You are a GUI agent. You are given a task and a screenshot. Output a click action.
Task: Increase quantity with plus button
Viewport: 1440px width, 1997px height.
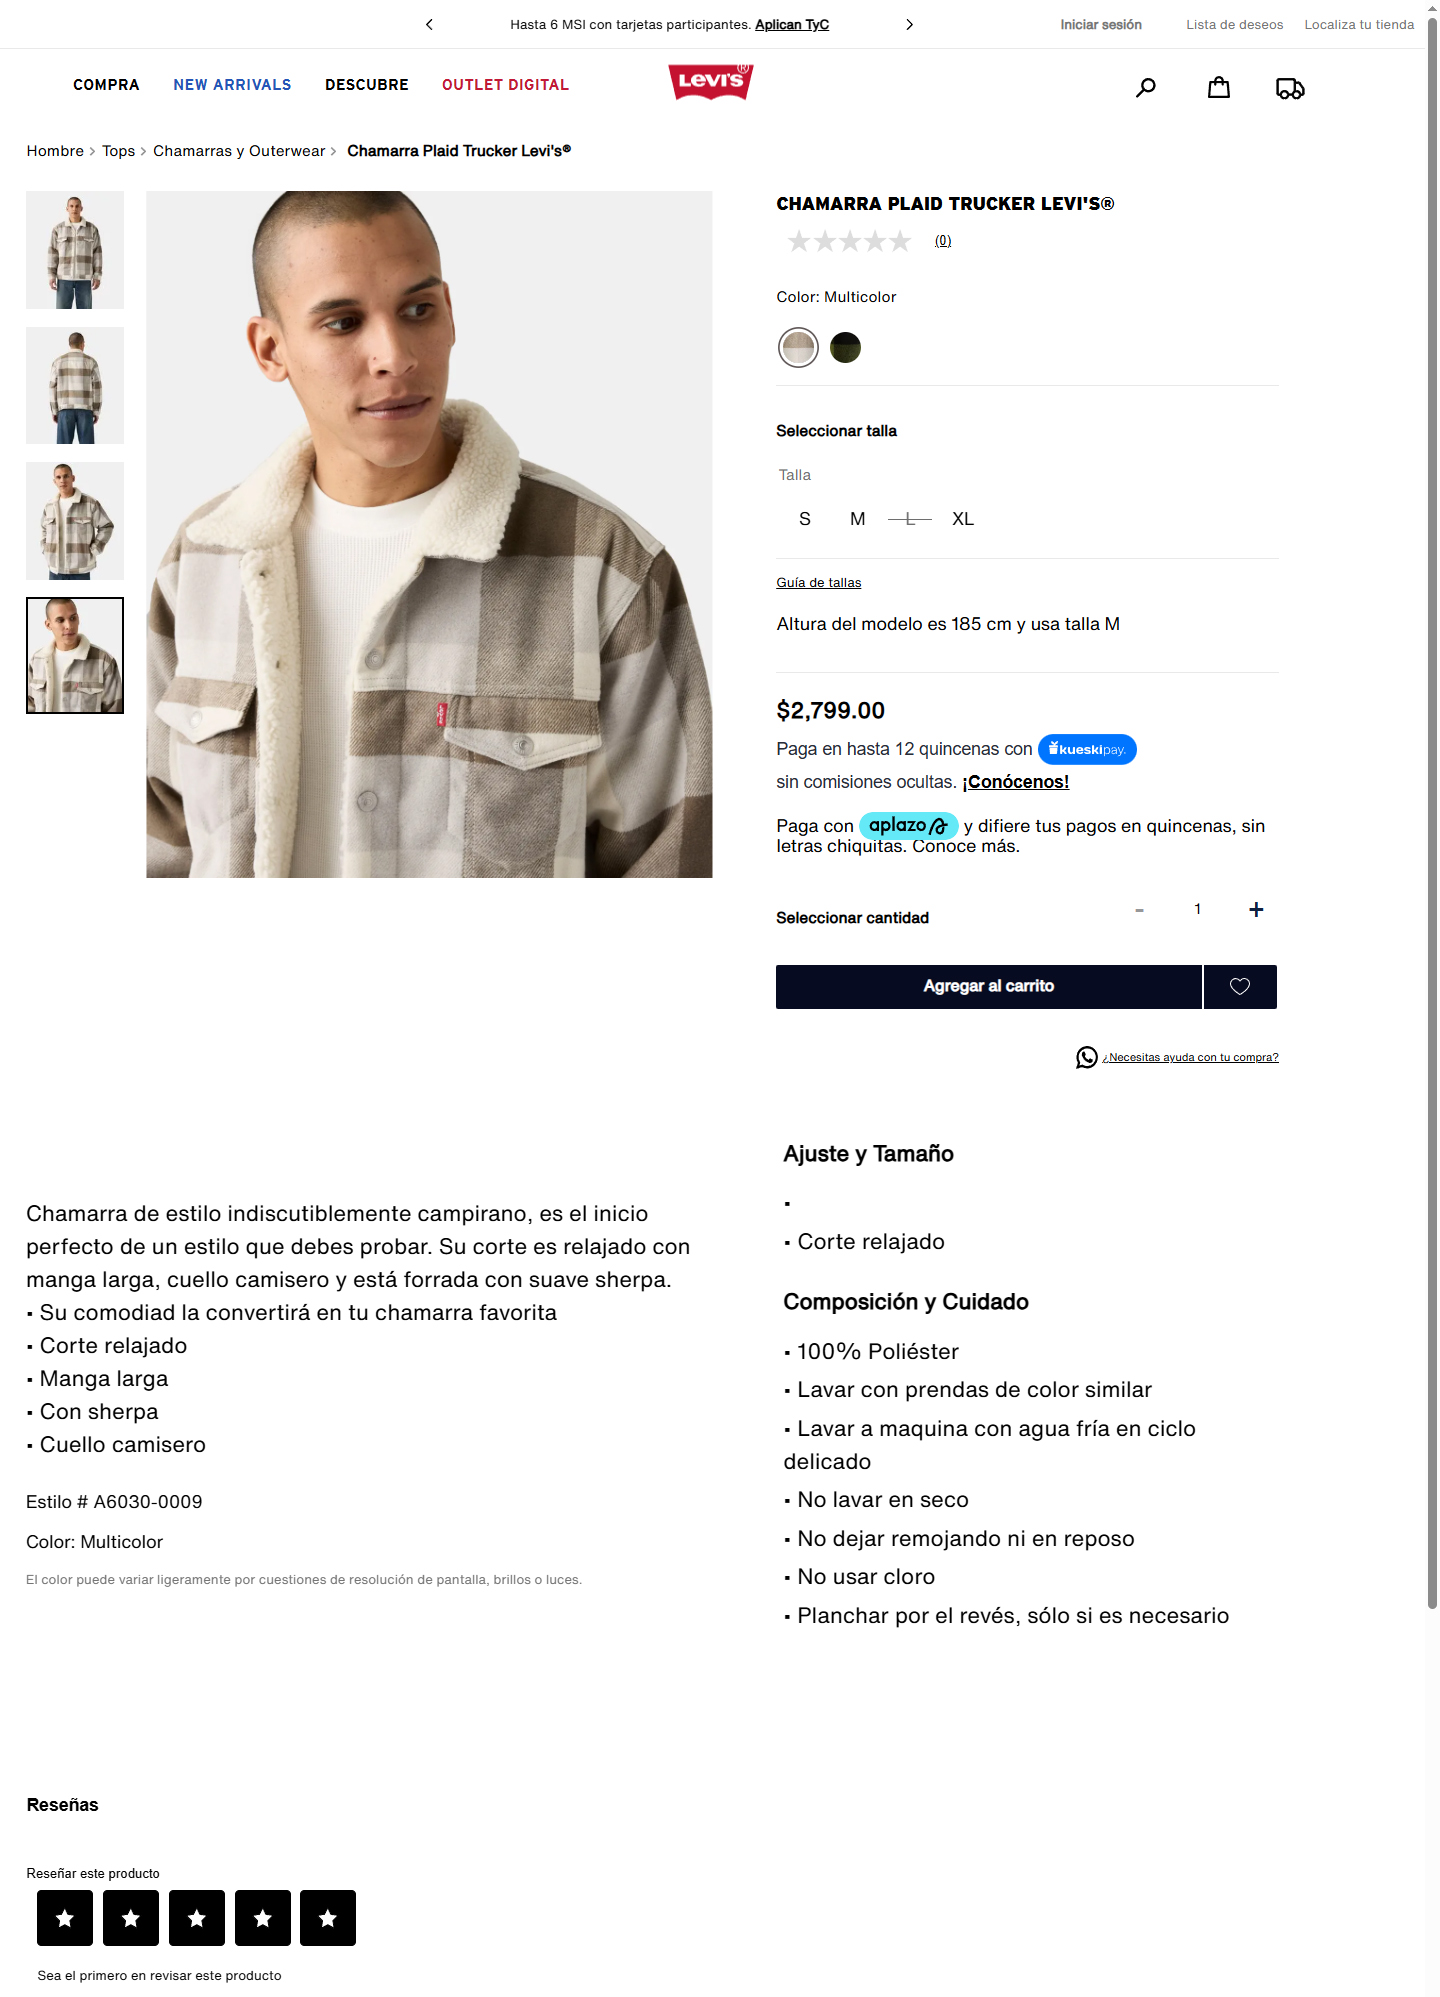coord(1256,909)
